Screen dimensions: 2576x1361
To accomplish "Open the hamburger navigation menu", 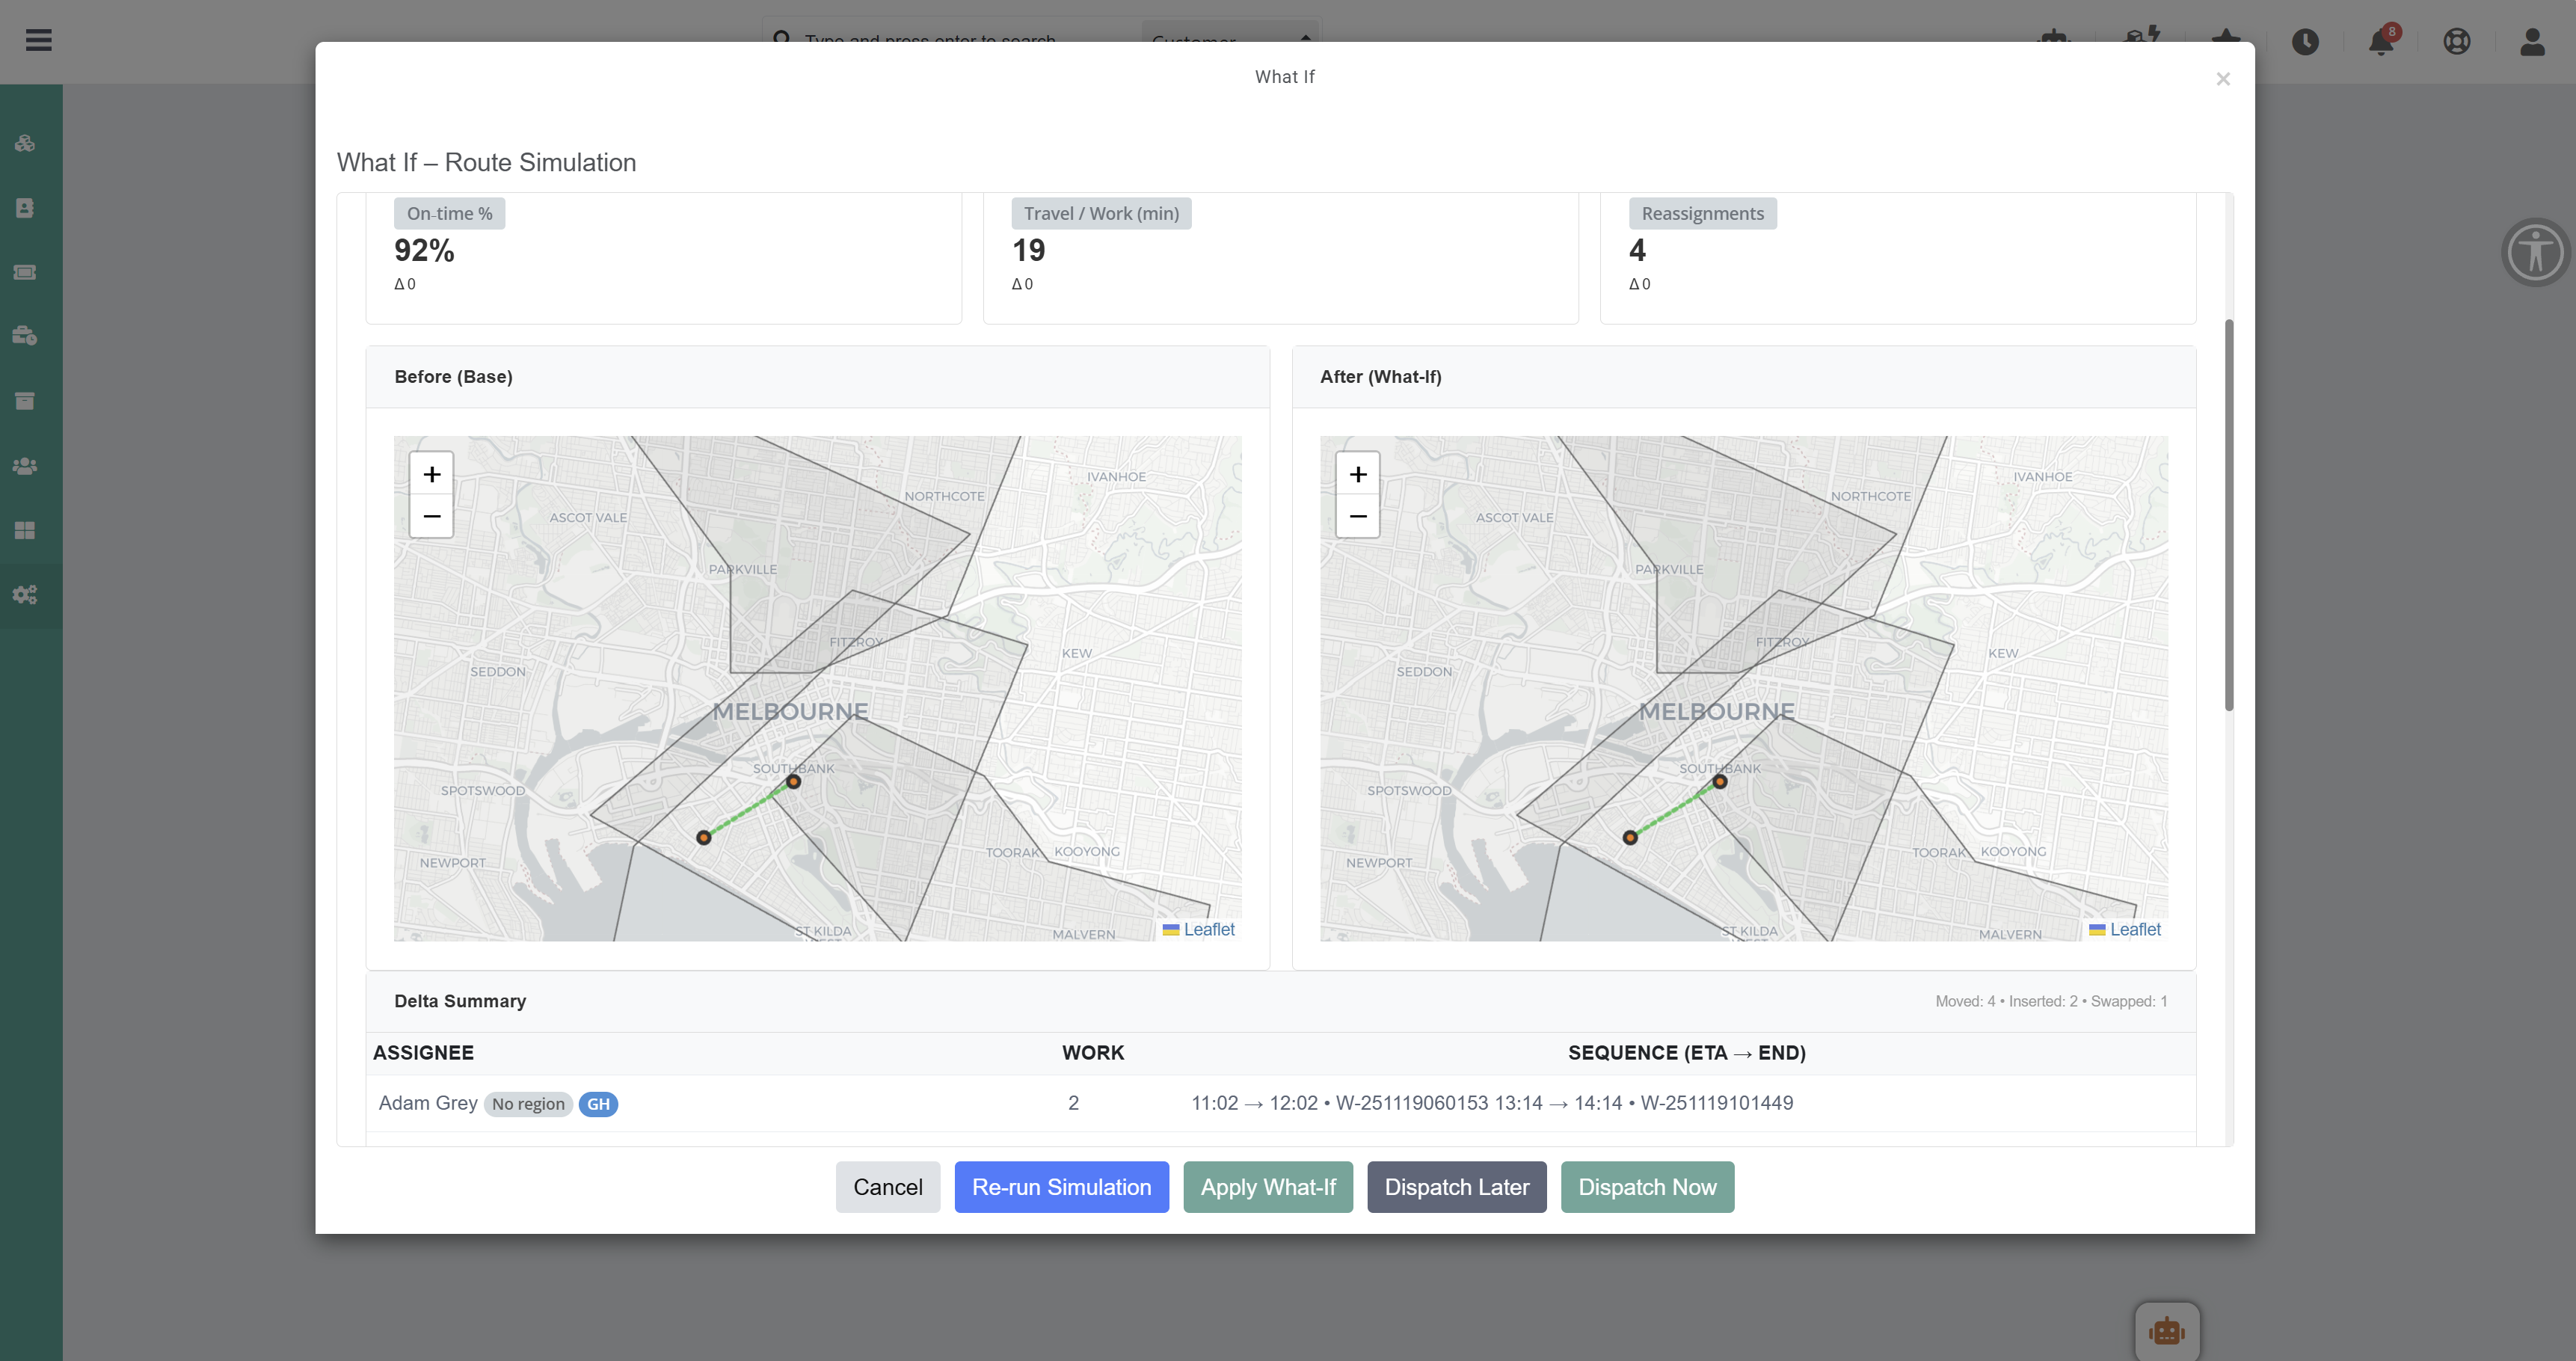I will point(39,40).
